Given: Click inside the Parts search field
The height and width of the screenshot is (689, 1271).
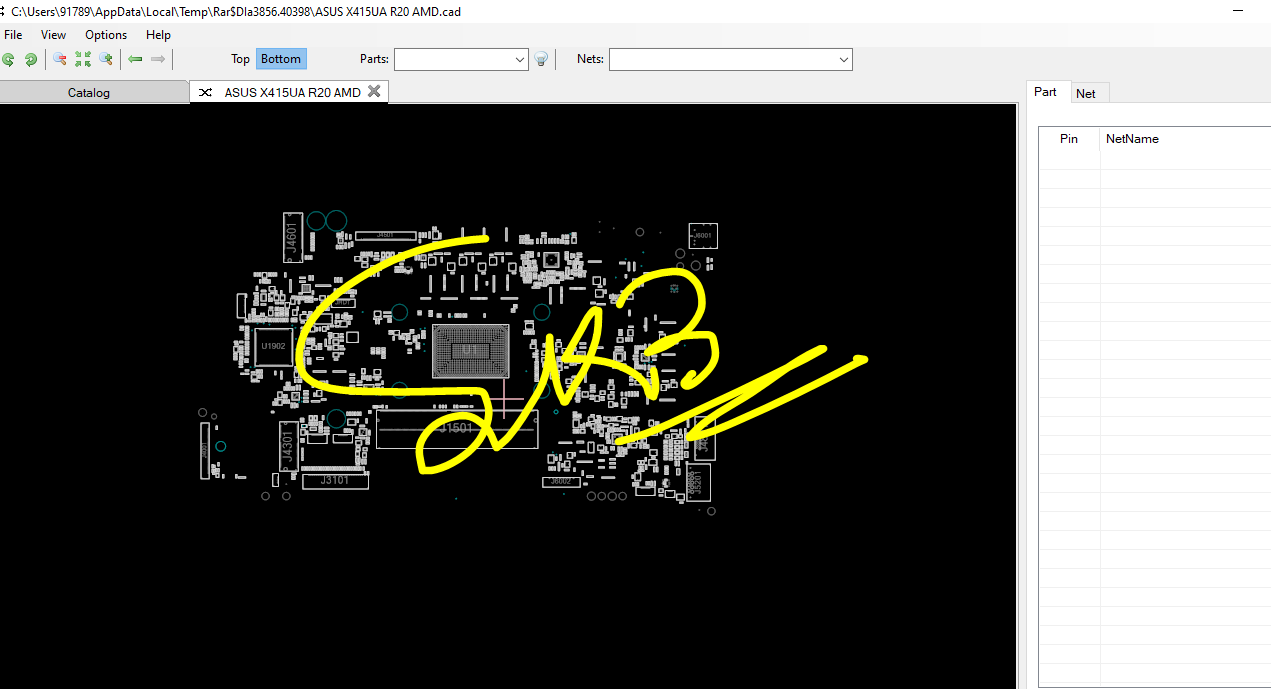Looking at the screenshot, I should [453, 60].
